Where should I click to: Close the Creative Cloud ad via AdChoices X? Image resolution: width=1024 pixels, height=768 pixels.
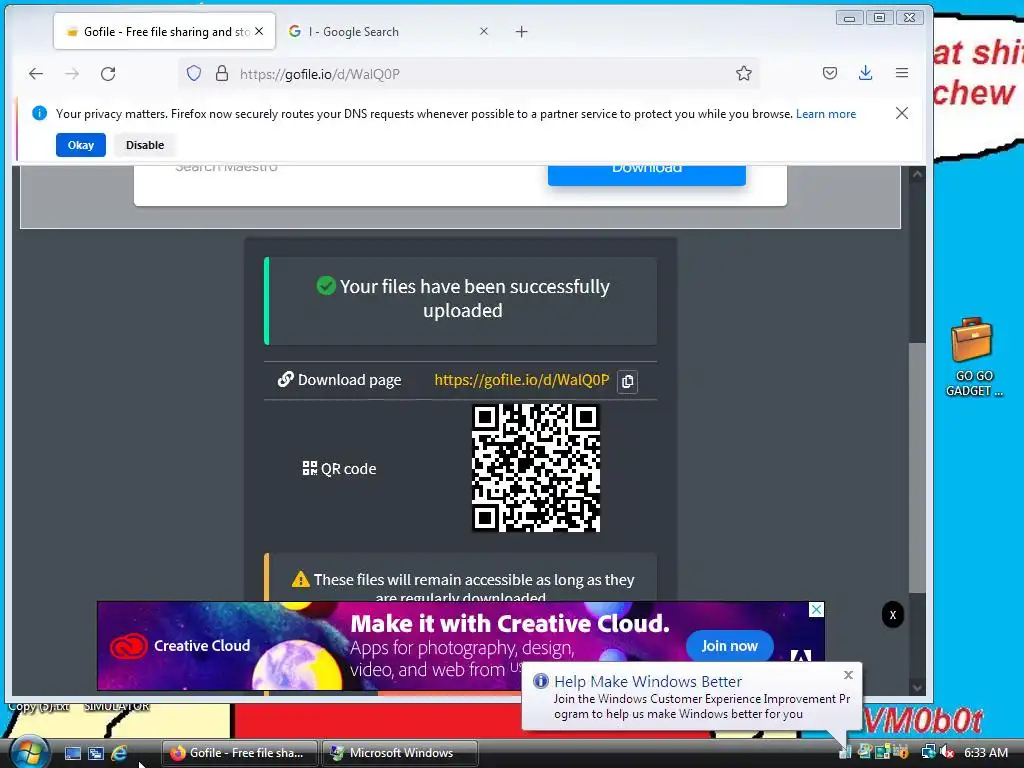[816, 609]
